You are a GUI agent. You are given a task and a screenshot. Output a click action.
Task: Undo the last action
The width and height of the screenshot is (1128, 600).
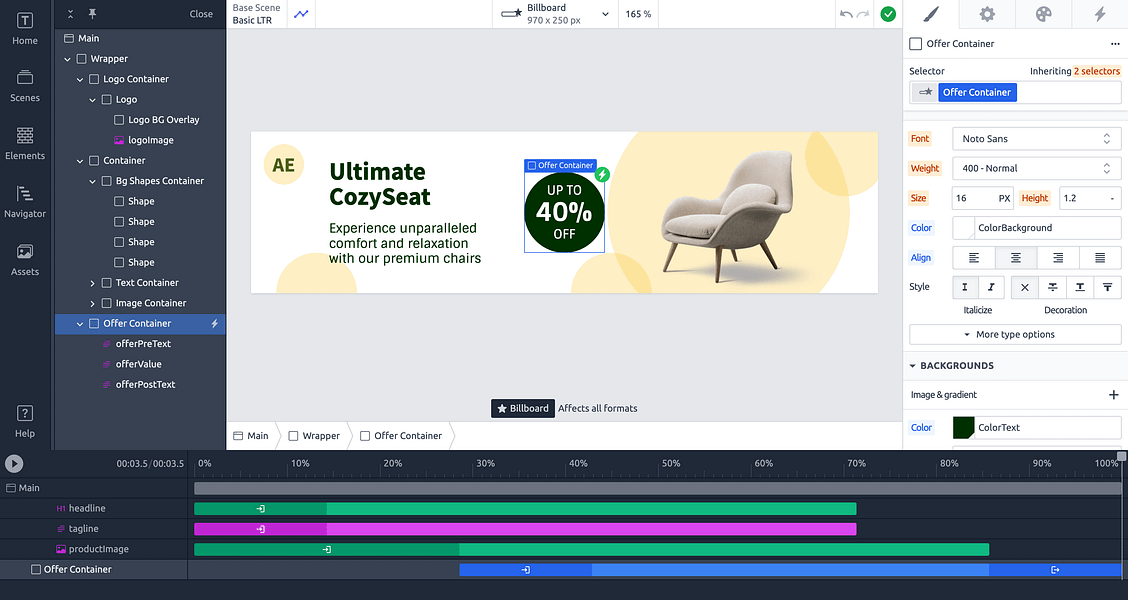[846, 14]
